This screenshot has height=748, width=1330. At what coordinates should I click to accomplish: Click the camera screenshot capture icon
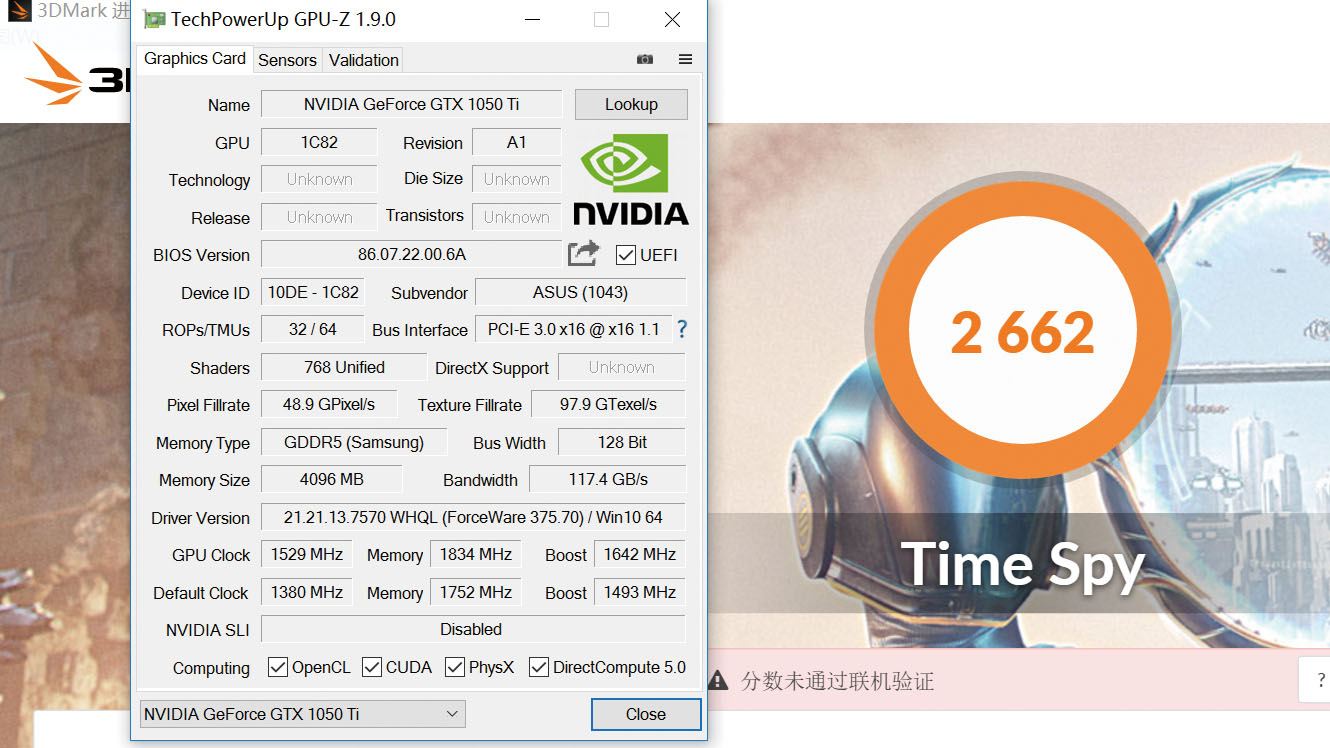[645, 59]
